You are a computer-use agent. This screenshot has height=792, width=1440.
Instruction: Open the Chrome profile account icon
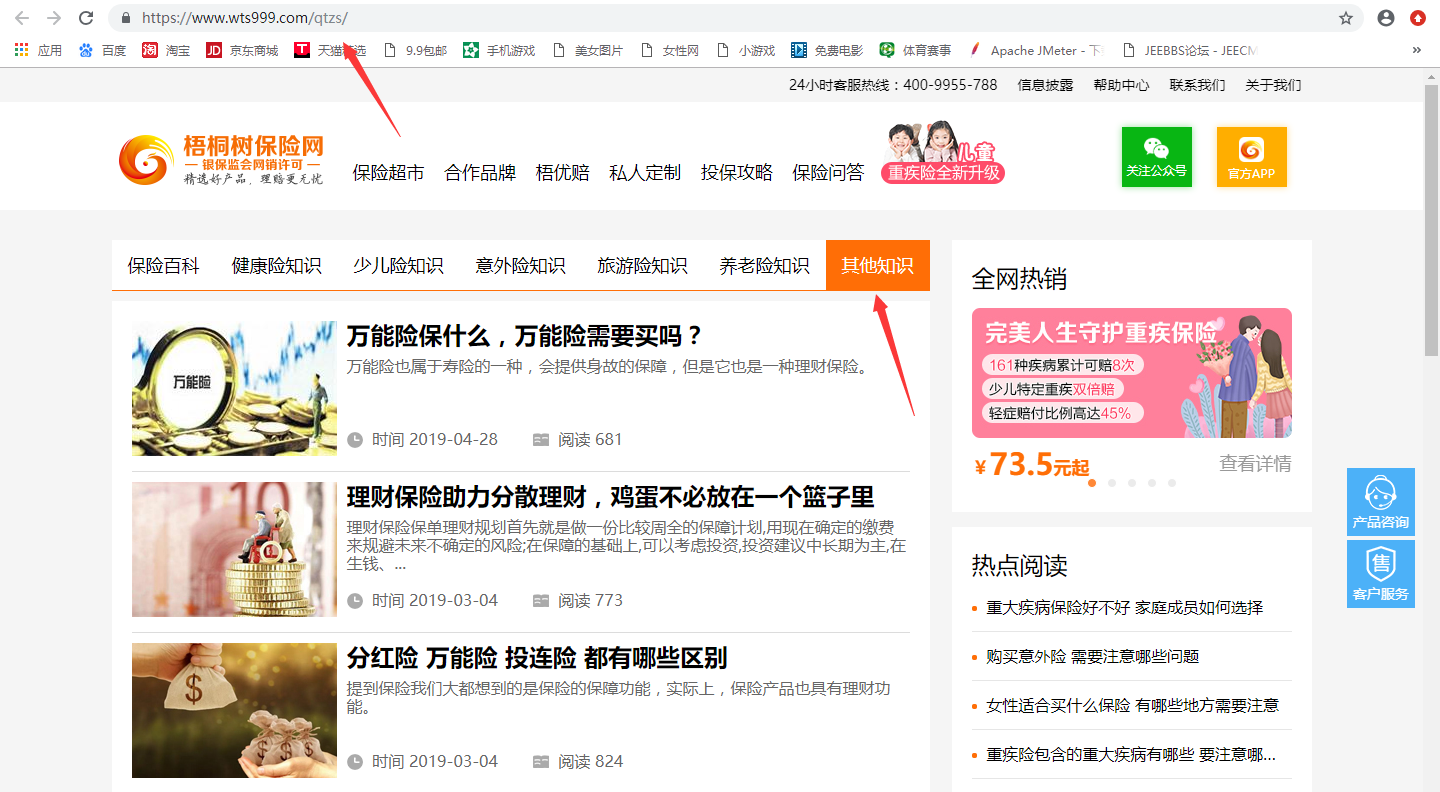tap(1386, 18)
